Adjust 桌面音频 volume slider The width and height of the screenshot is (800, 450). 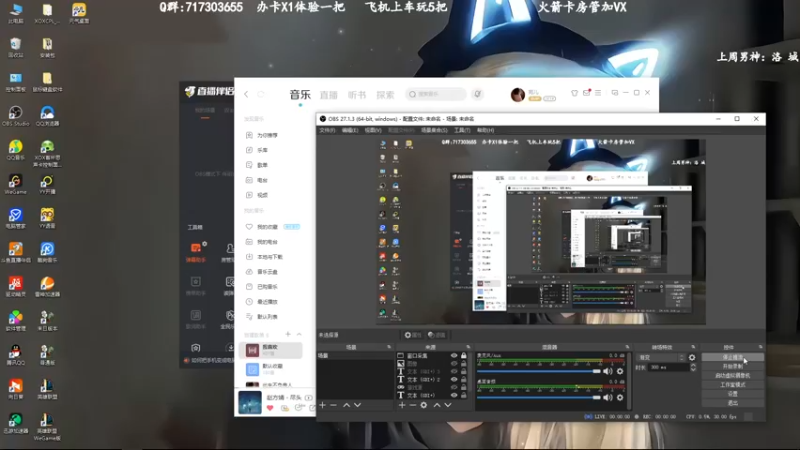pos(539,397)
